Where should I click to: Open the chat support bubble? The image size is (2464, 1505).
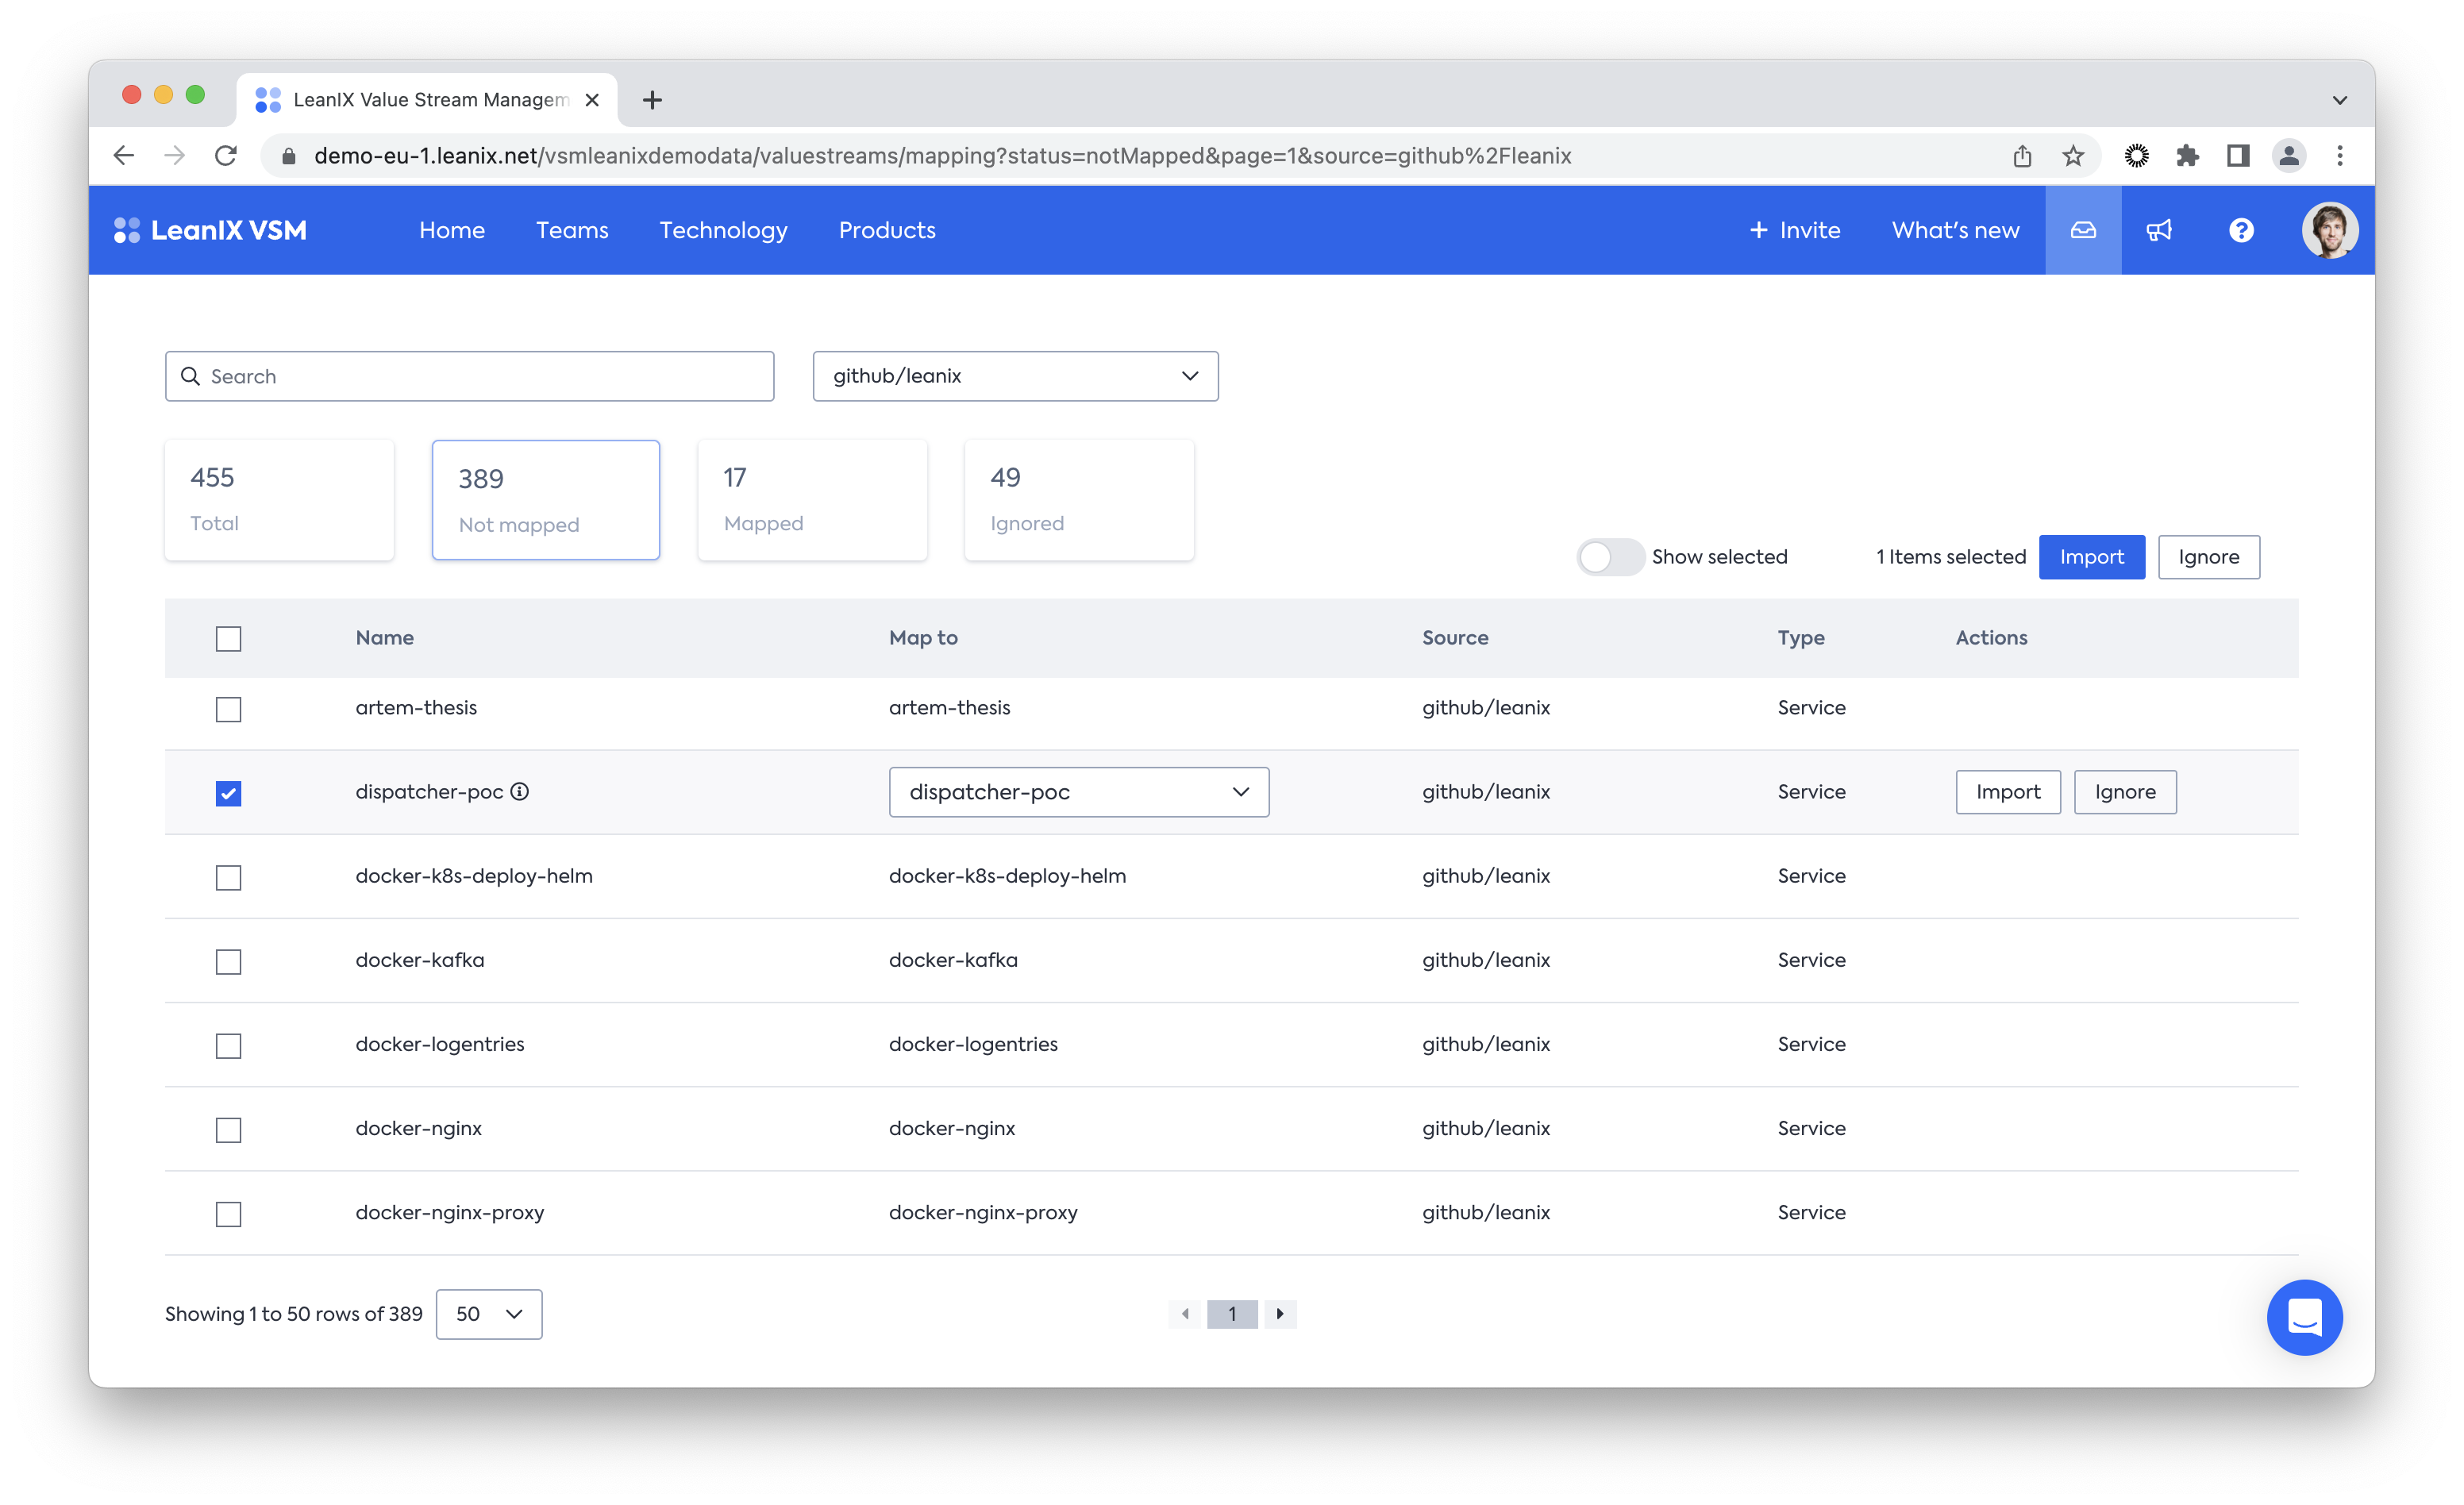(2304, 1317)
